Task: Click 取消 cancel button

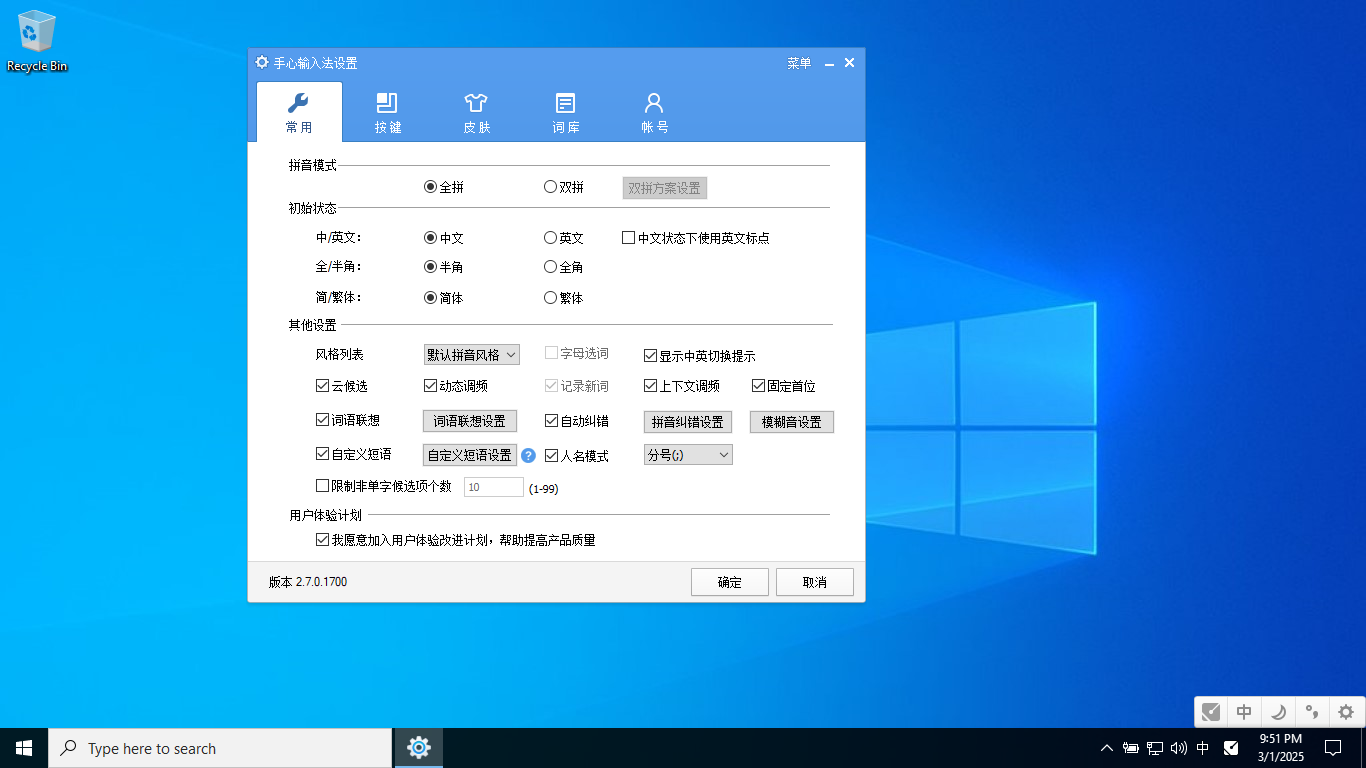Action: [815, 582]
